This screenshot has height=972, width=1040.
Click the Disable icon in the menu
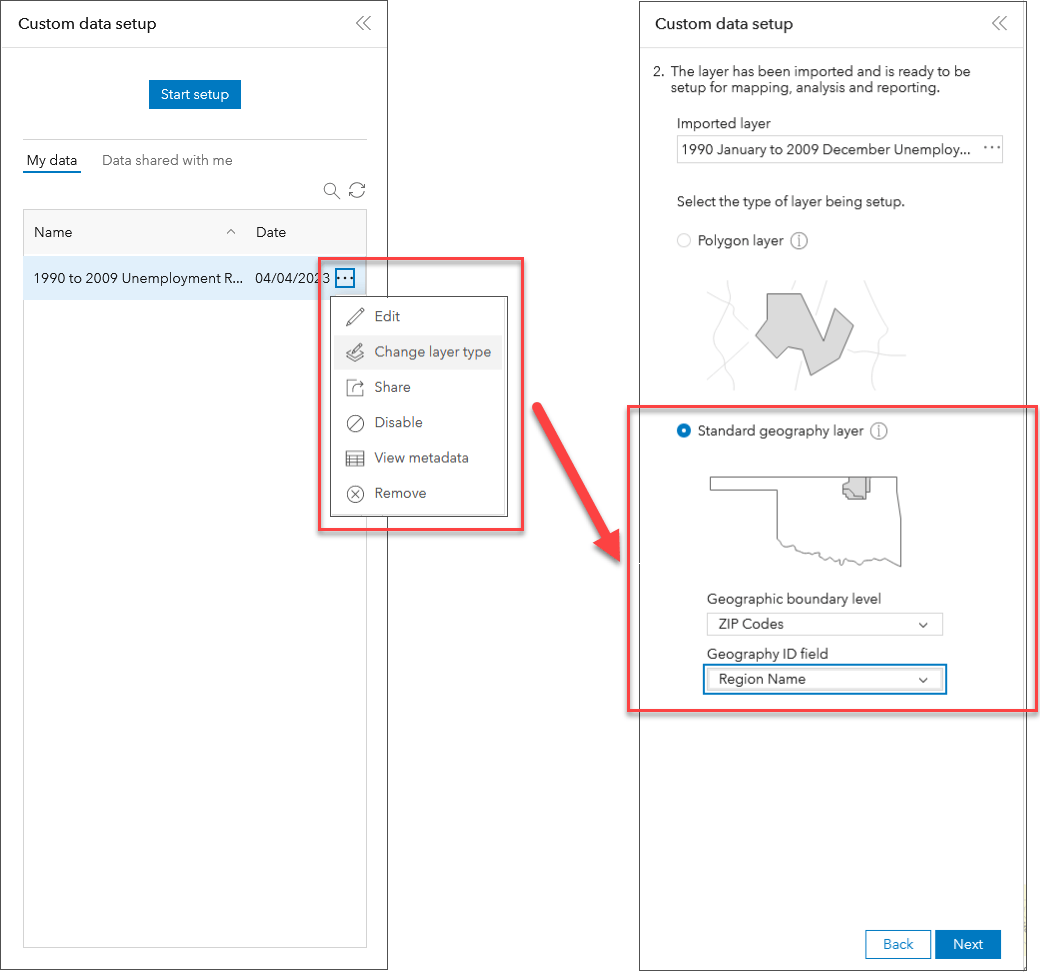click(x=356, y=422)
